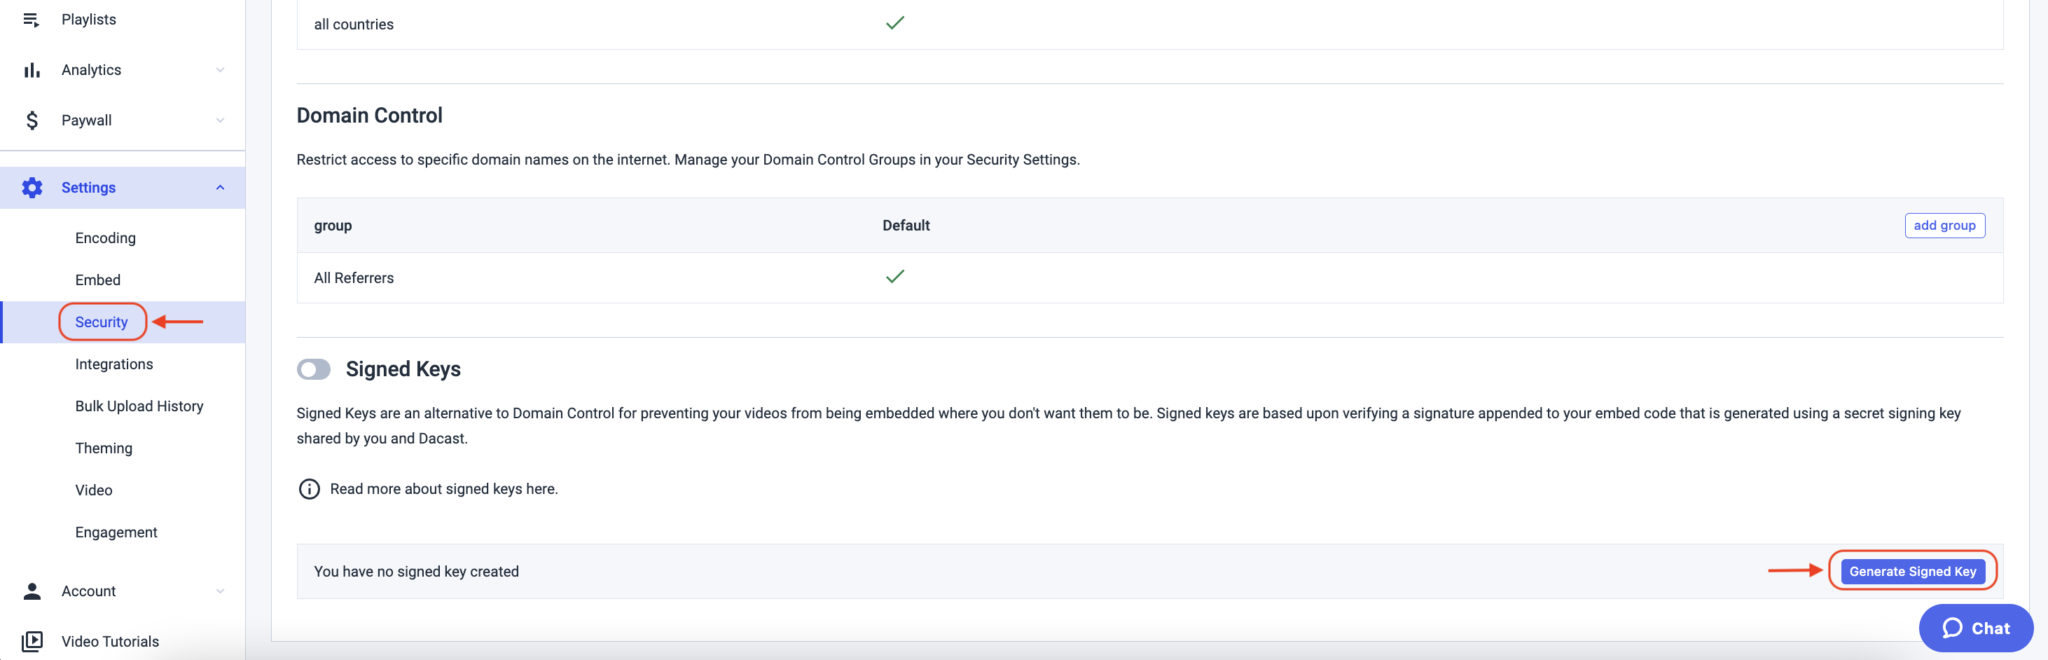Expand the Paywall menu chevron

220,120
